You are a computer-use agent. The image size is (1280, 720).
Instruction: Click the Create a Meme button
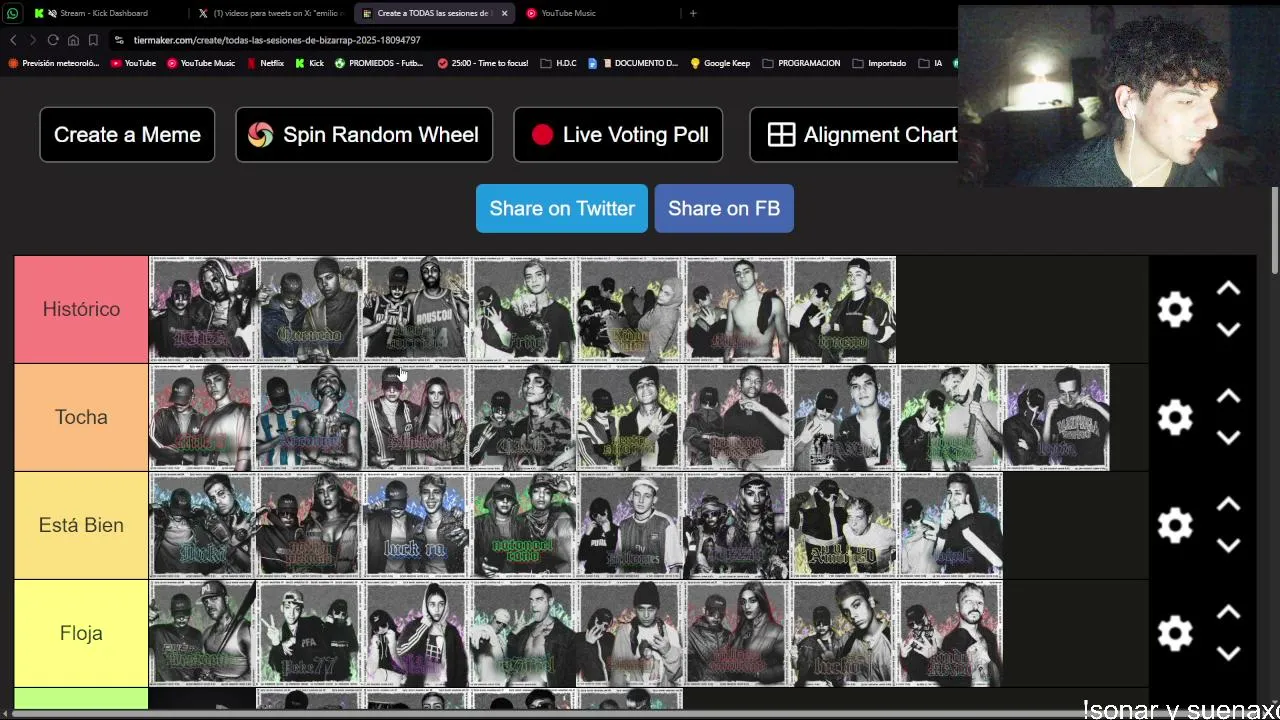coord(127,135)
